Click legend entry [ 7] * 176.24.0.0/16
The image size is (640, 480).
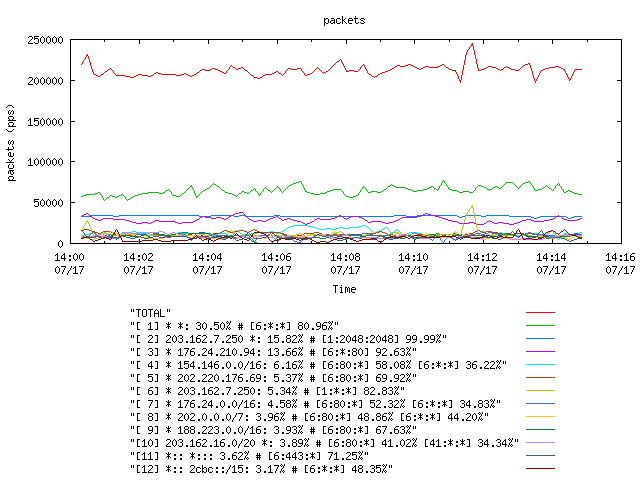pos(315,404)
